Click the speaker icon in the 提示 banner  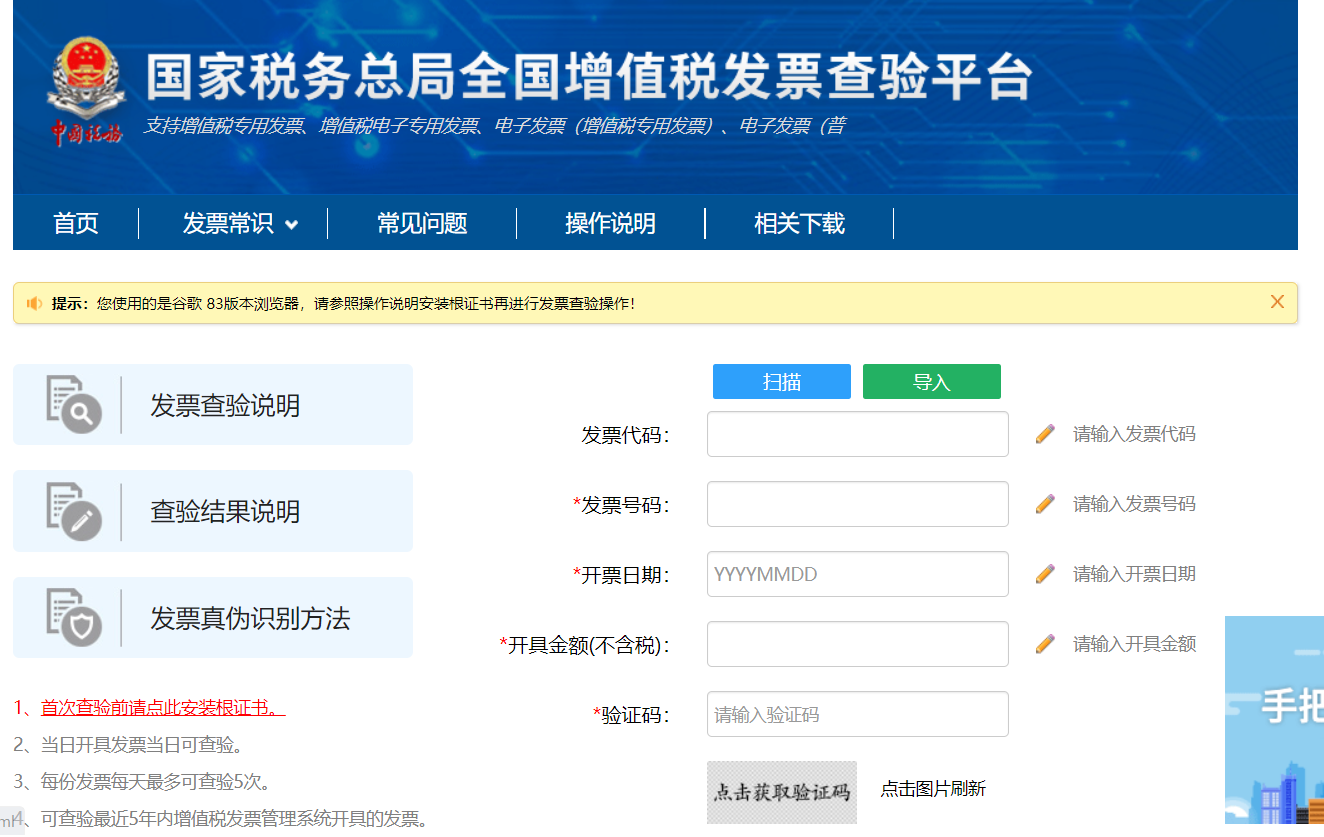33,301
